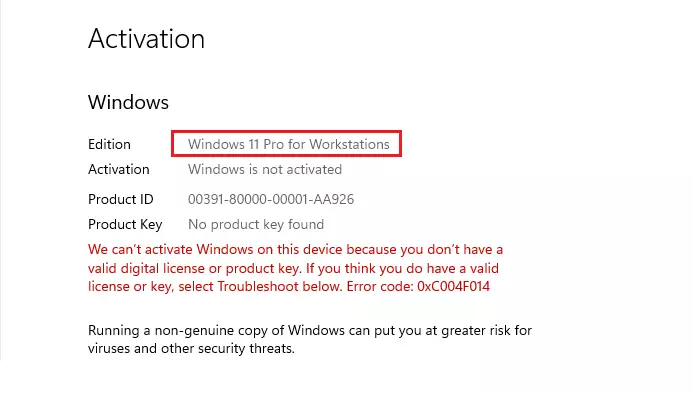
Task: Click the red We can't activate Windows line
Action: [295, 249]
